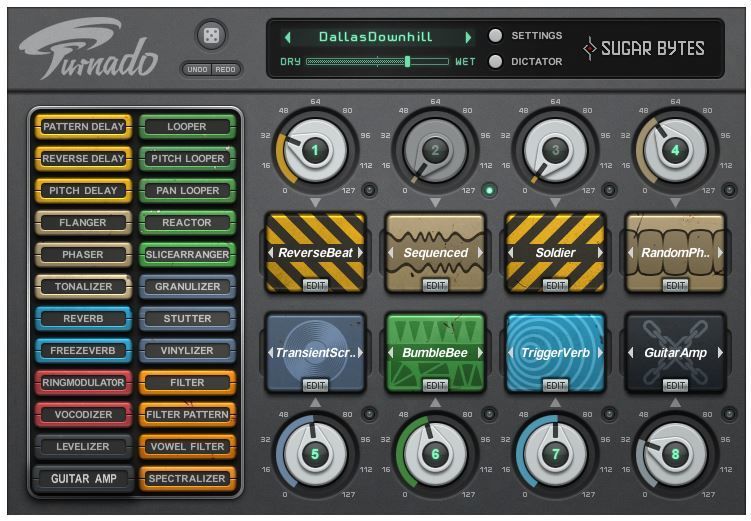Choose Flanger effect
Viewport: 751px width, 521px height.
tap(83, 223)
